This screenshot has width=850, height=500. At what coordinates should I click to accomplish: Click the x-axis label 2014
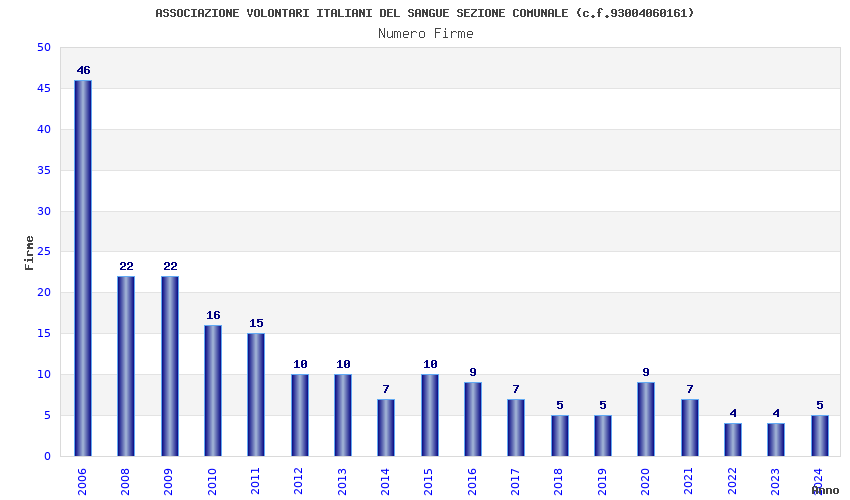pyautogui.click(x=385, y=482)
